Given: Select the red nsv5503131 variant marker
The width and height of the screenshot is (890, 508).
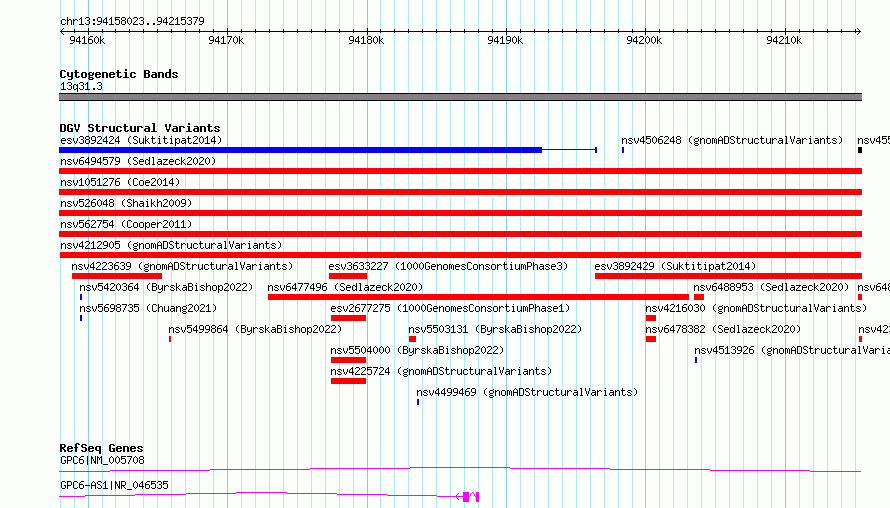Looking at the screenshot, I should [413, 339].
